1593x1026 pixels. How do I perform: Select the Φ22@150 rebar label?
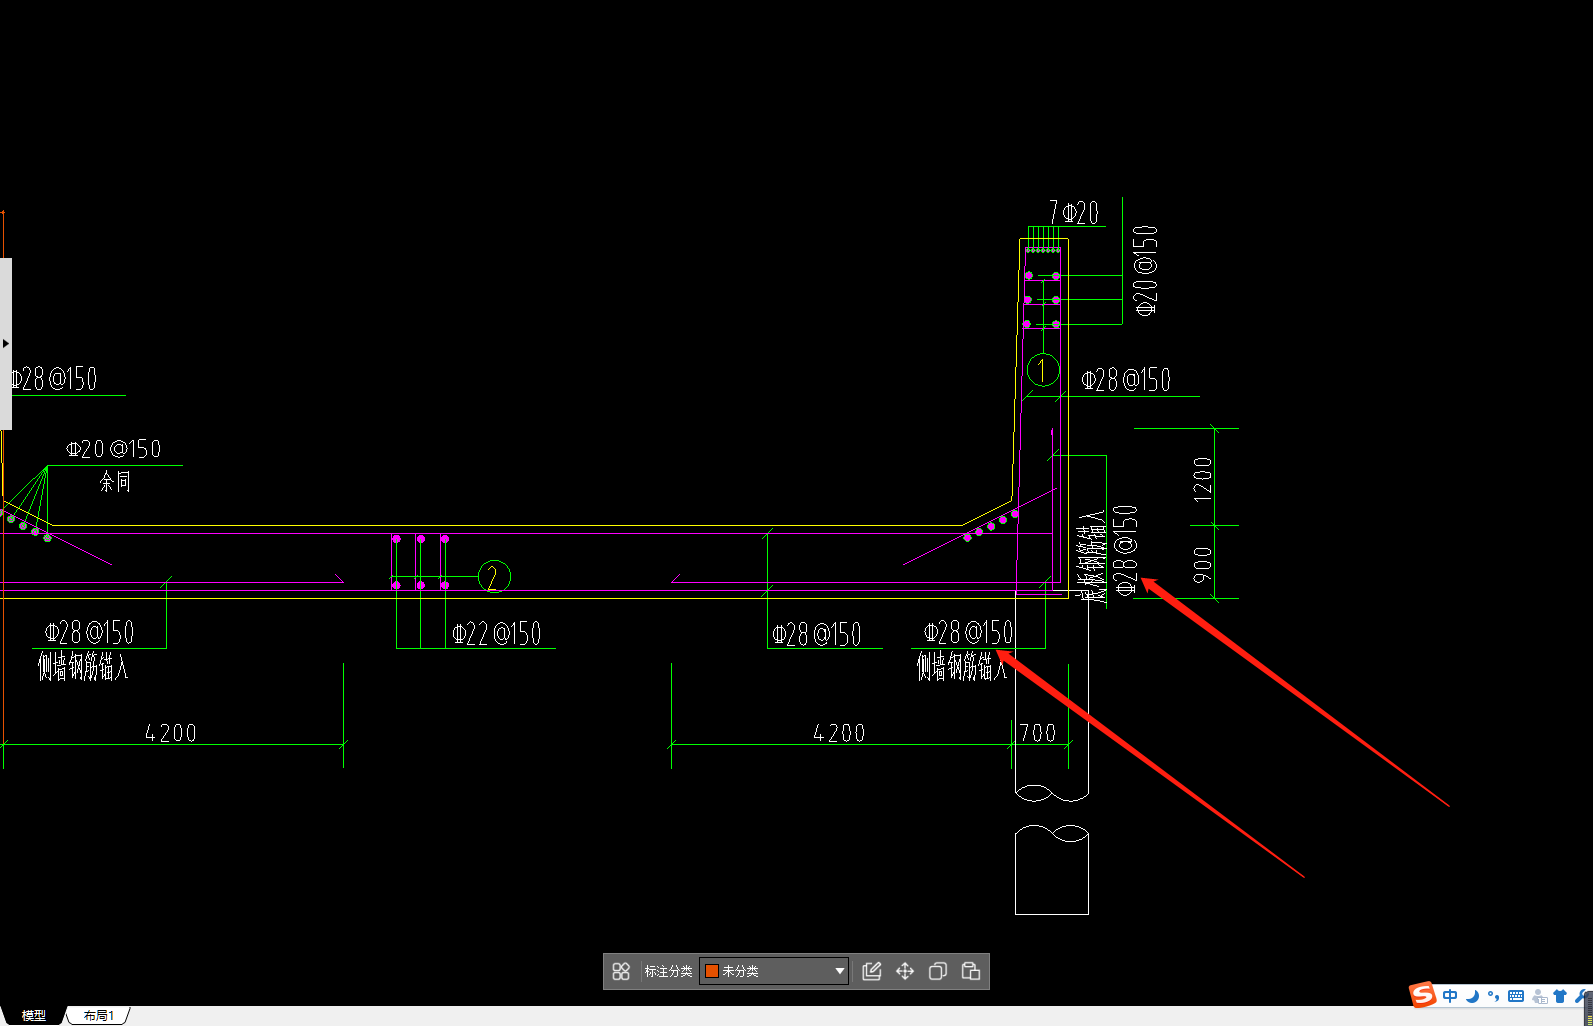[x=497, y=634]
